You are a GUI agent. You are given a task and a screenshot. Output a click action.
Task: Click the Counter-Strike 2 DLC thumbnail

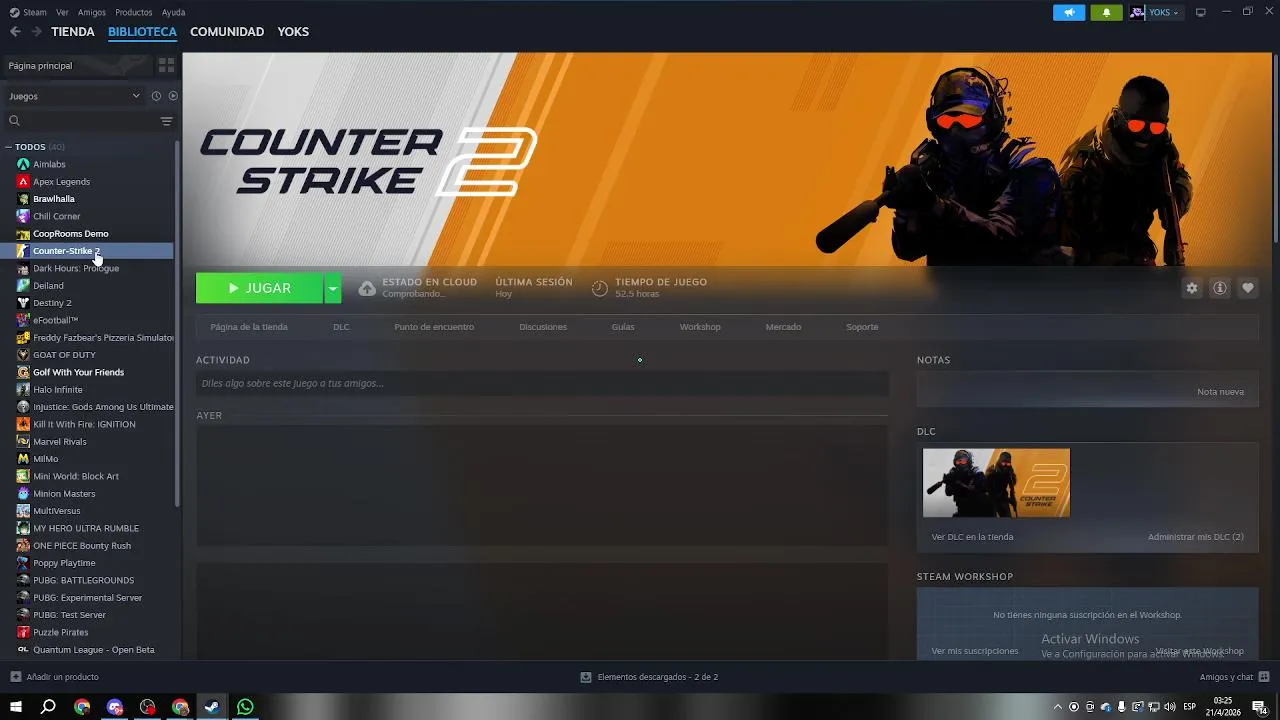click(996, 483)
